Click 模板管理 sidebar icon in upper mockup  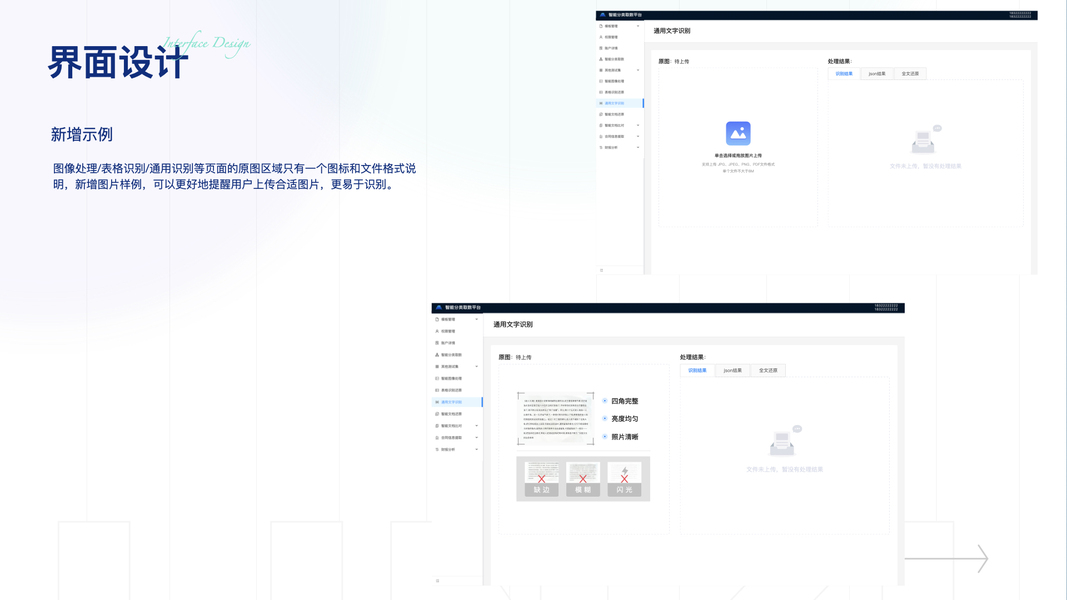pos(601,26)
